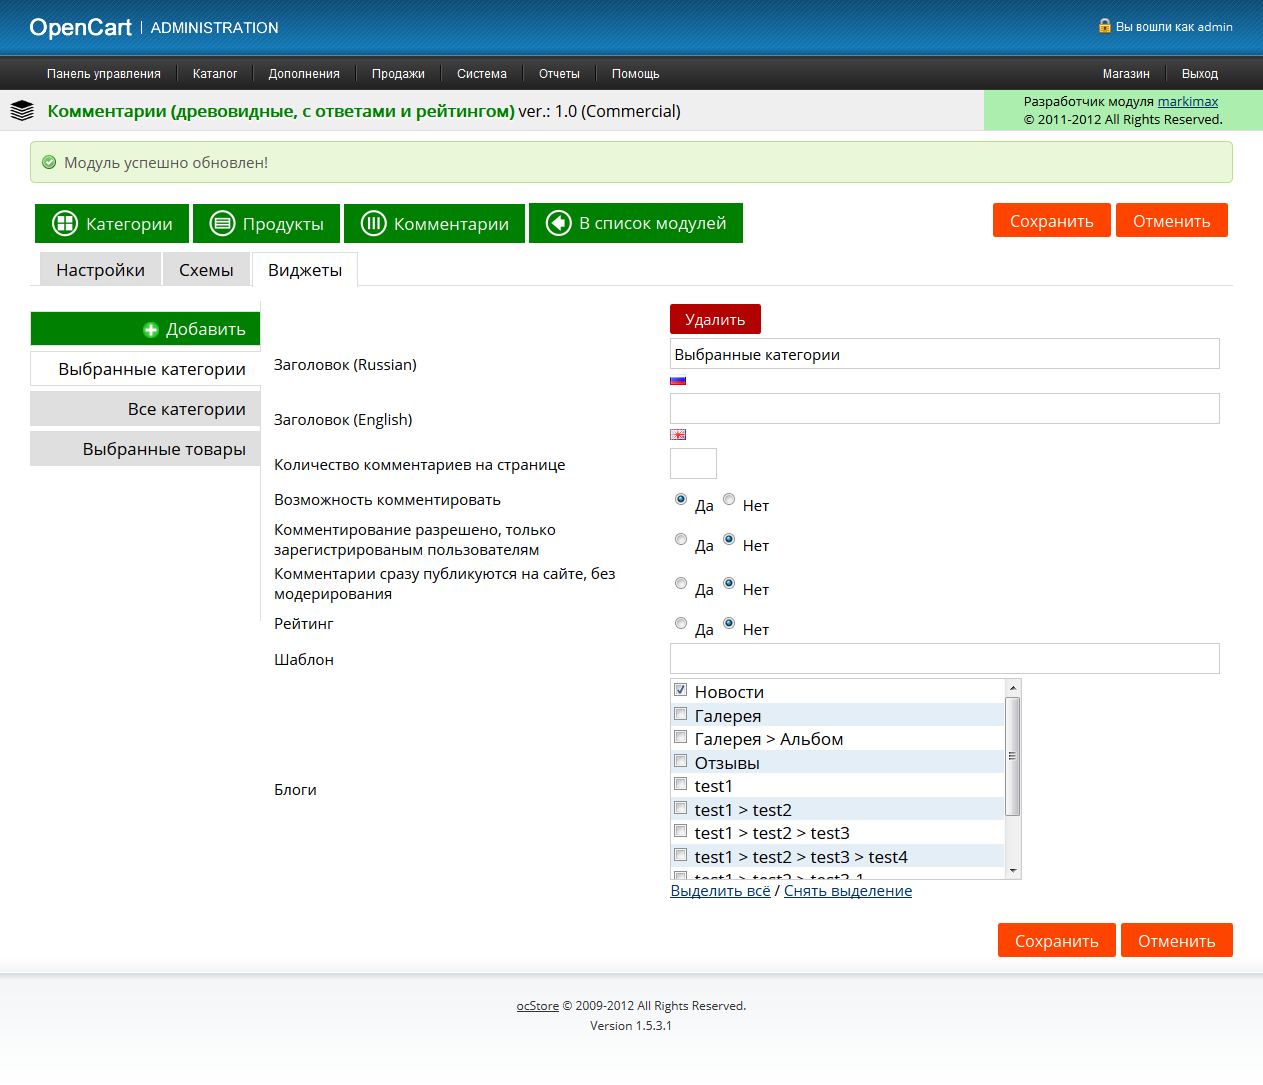Select Нет for publishing without moderation
Image resolution: width=1263 pixels, height=1085 pixels.
point(729,583)
